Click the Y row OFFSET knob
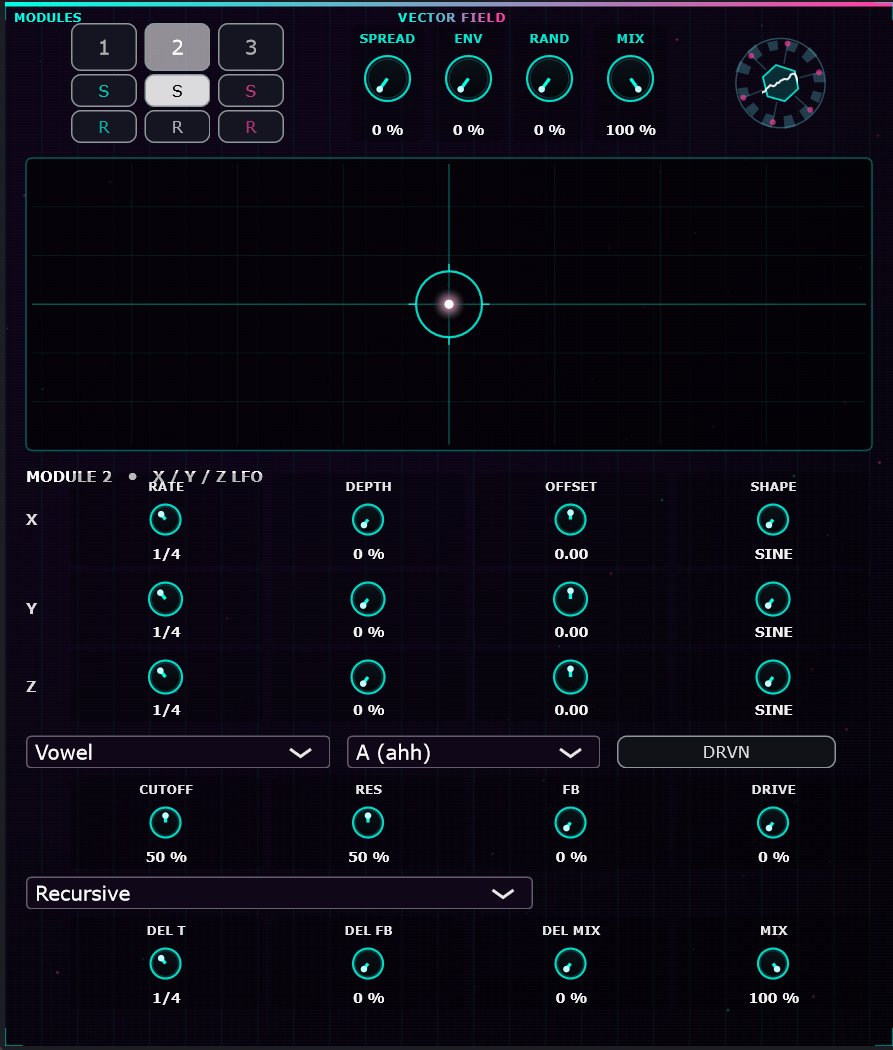 pos(570,599)
